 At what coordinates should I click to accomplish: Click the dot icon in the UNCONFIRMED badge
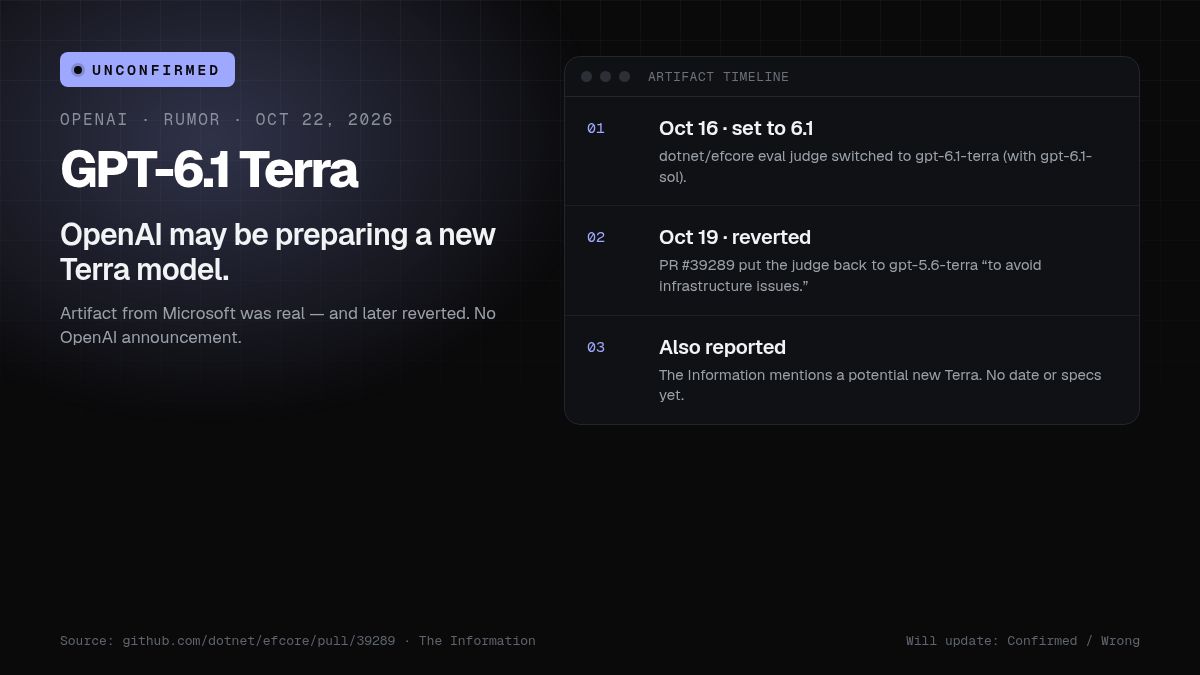tap(78, 70)
